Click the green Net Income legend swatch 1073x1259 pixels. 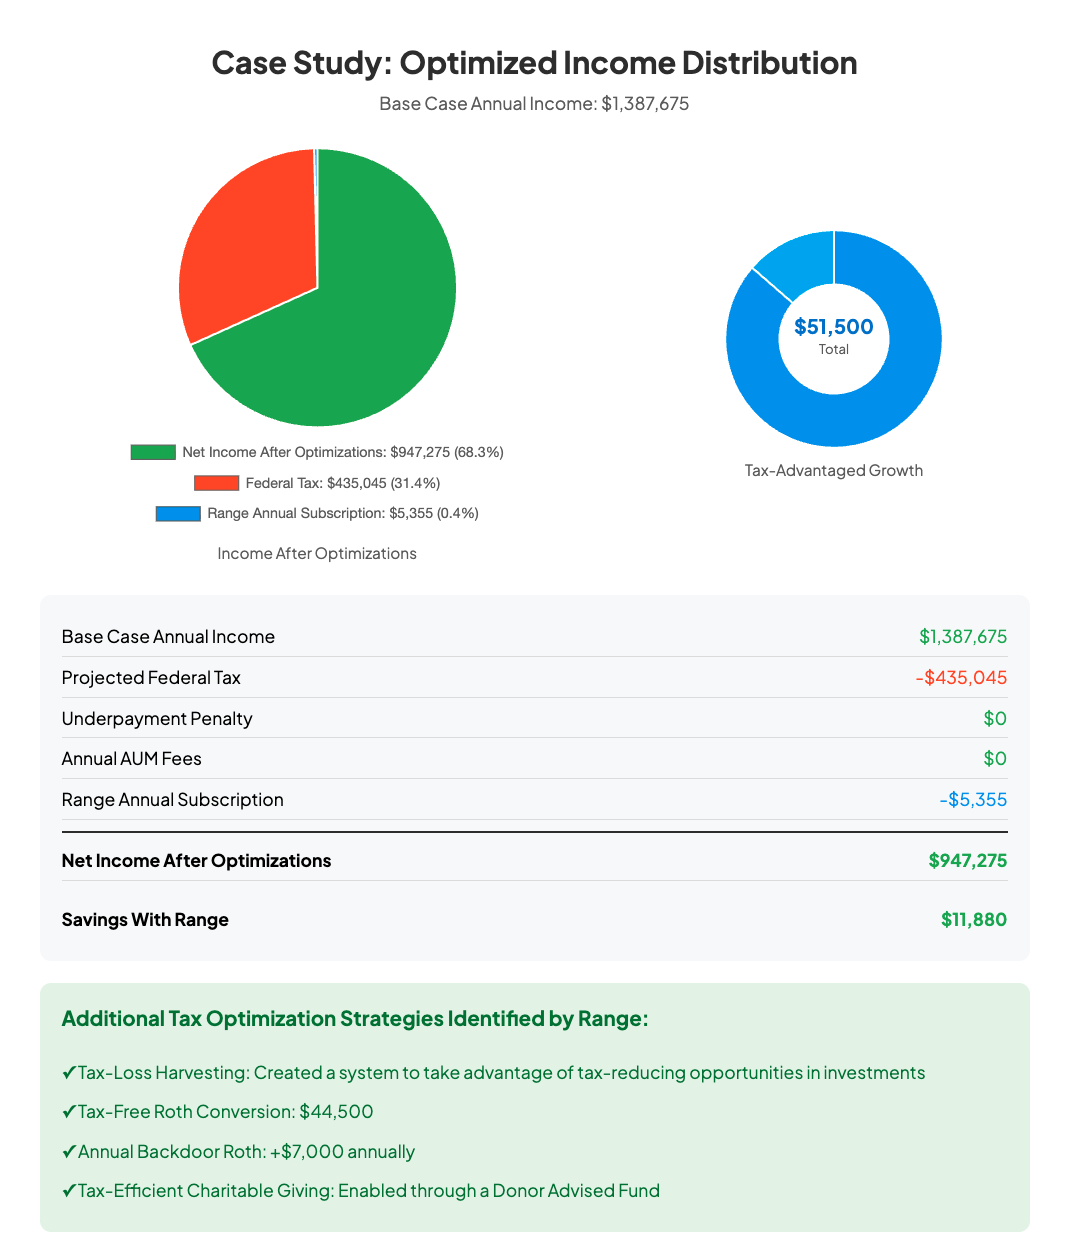(x=153, y=452)
